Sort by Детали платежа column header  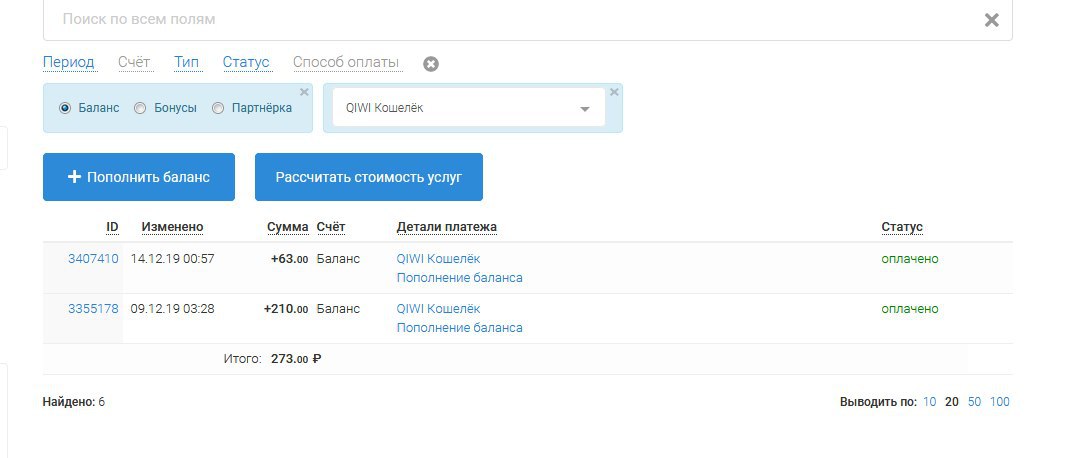tap(446, 227)
